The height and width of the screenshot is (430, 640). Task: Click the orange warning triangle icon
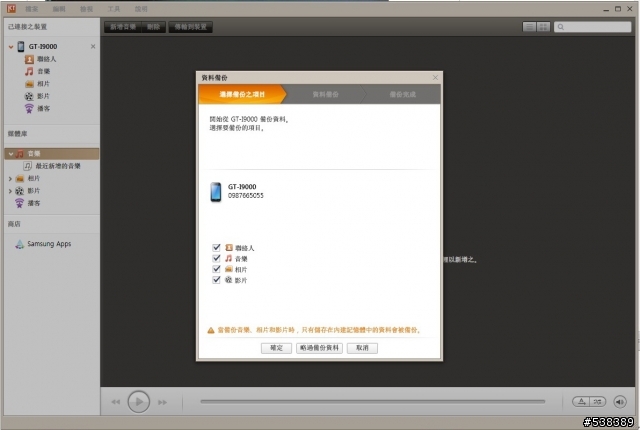pos(211,330)
